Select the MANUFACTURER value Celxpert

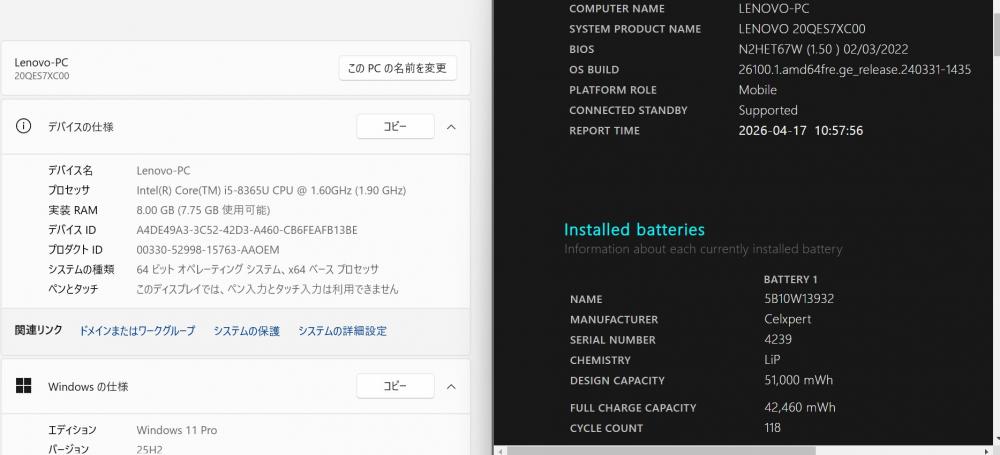(788, 319)
